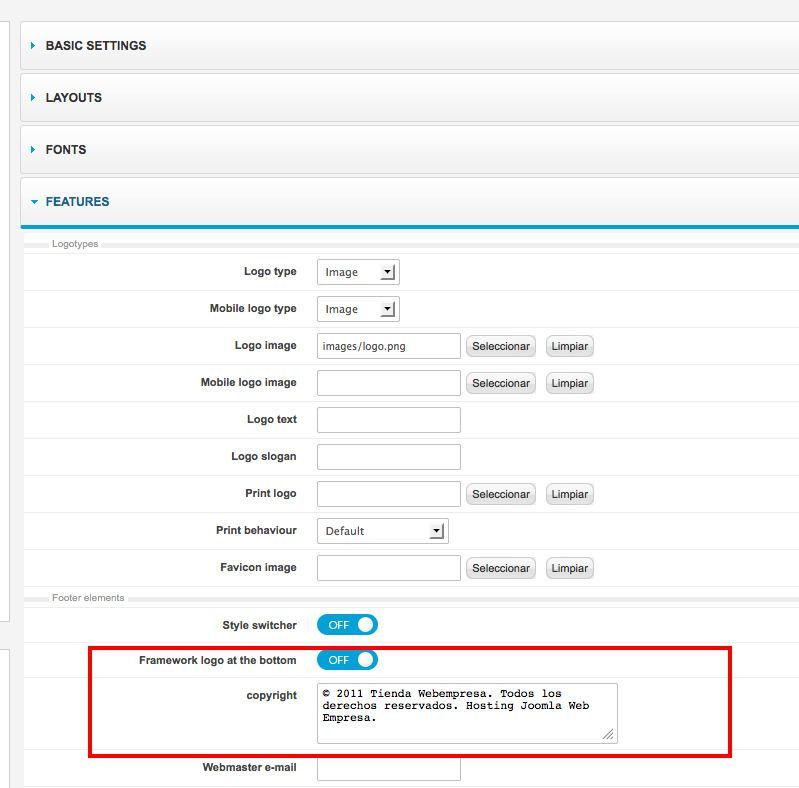Image resolution: width=799 pixels, height=788 pixels.
Task: Click the Logo type dropdown arrow
Action: click(388, 272)
